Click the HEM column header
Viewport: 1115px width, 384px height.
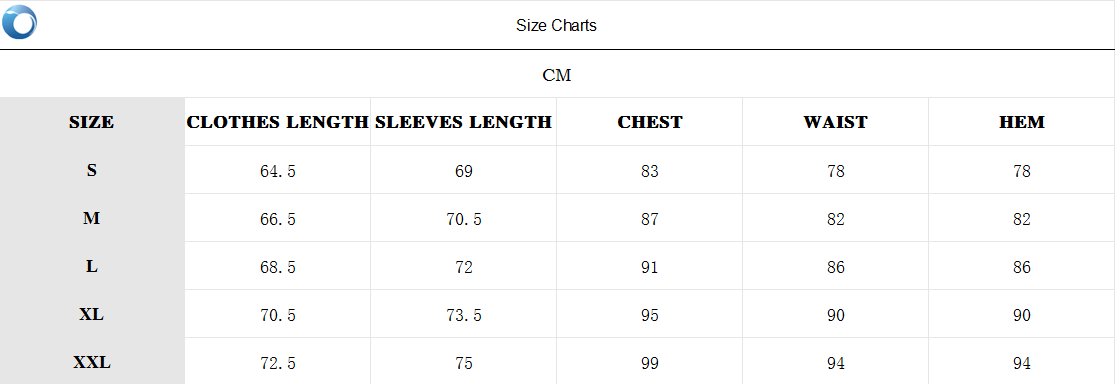click(x=1022, y=122)
